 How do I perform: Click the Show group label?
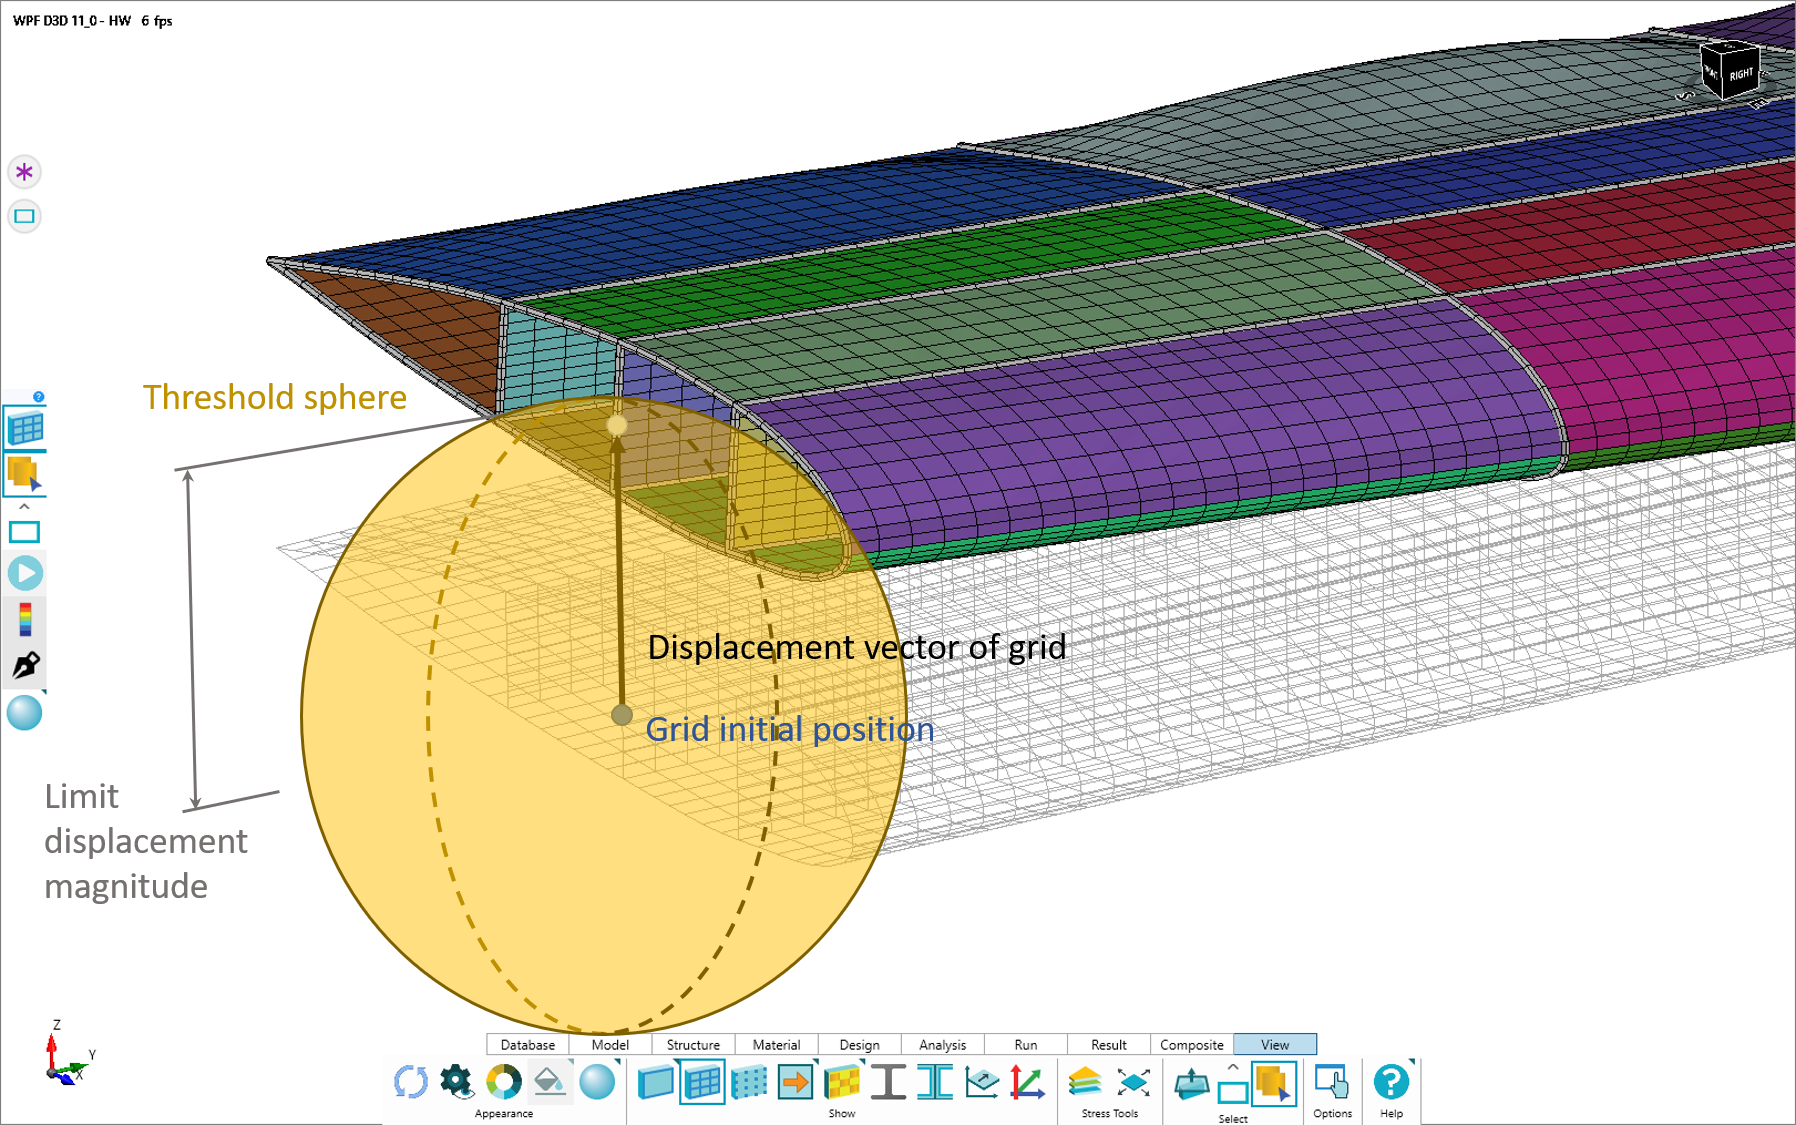click(x=842, y=1113)
